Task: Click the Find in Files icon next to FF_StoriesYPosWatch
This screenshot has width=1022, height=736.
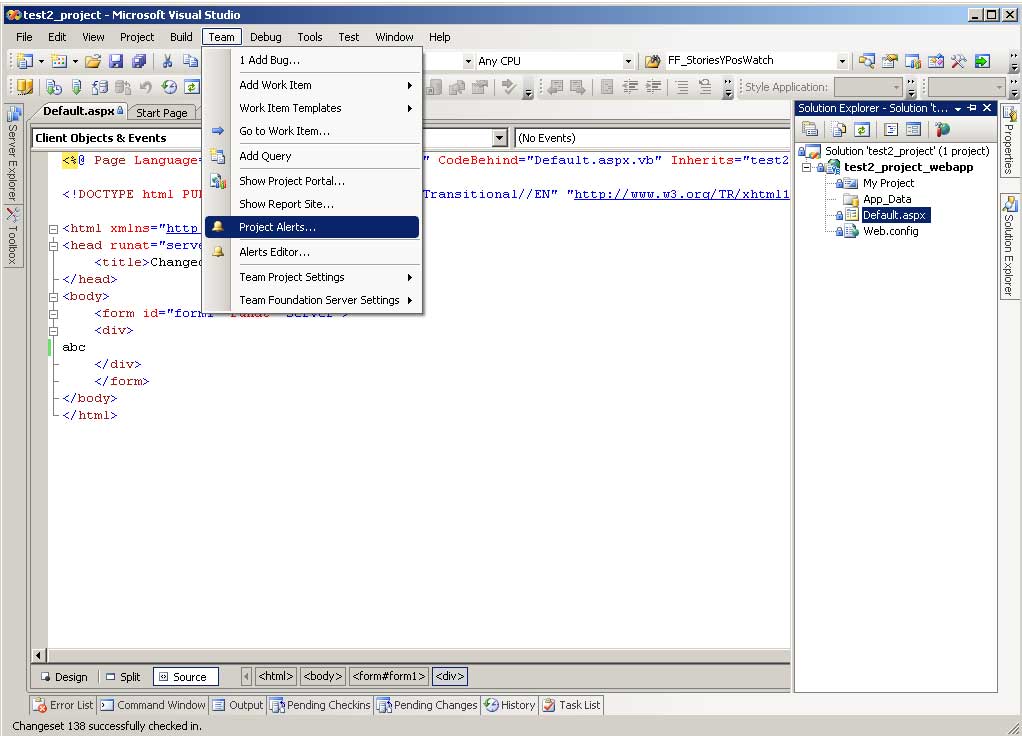Action: tap(652, 61)
